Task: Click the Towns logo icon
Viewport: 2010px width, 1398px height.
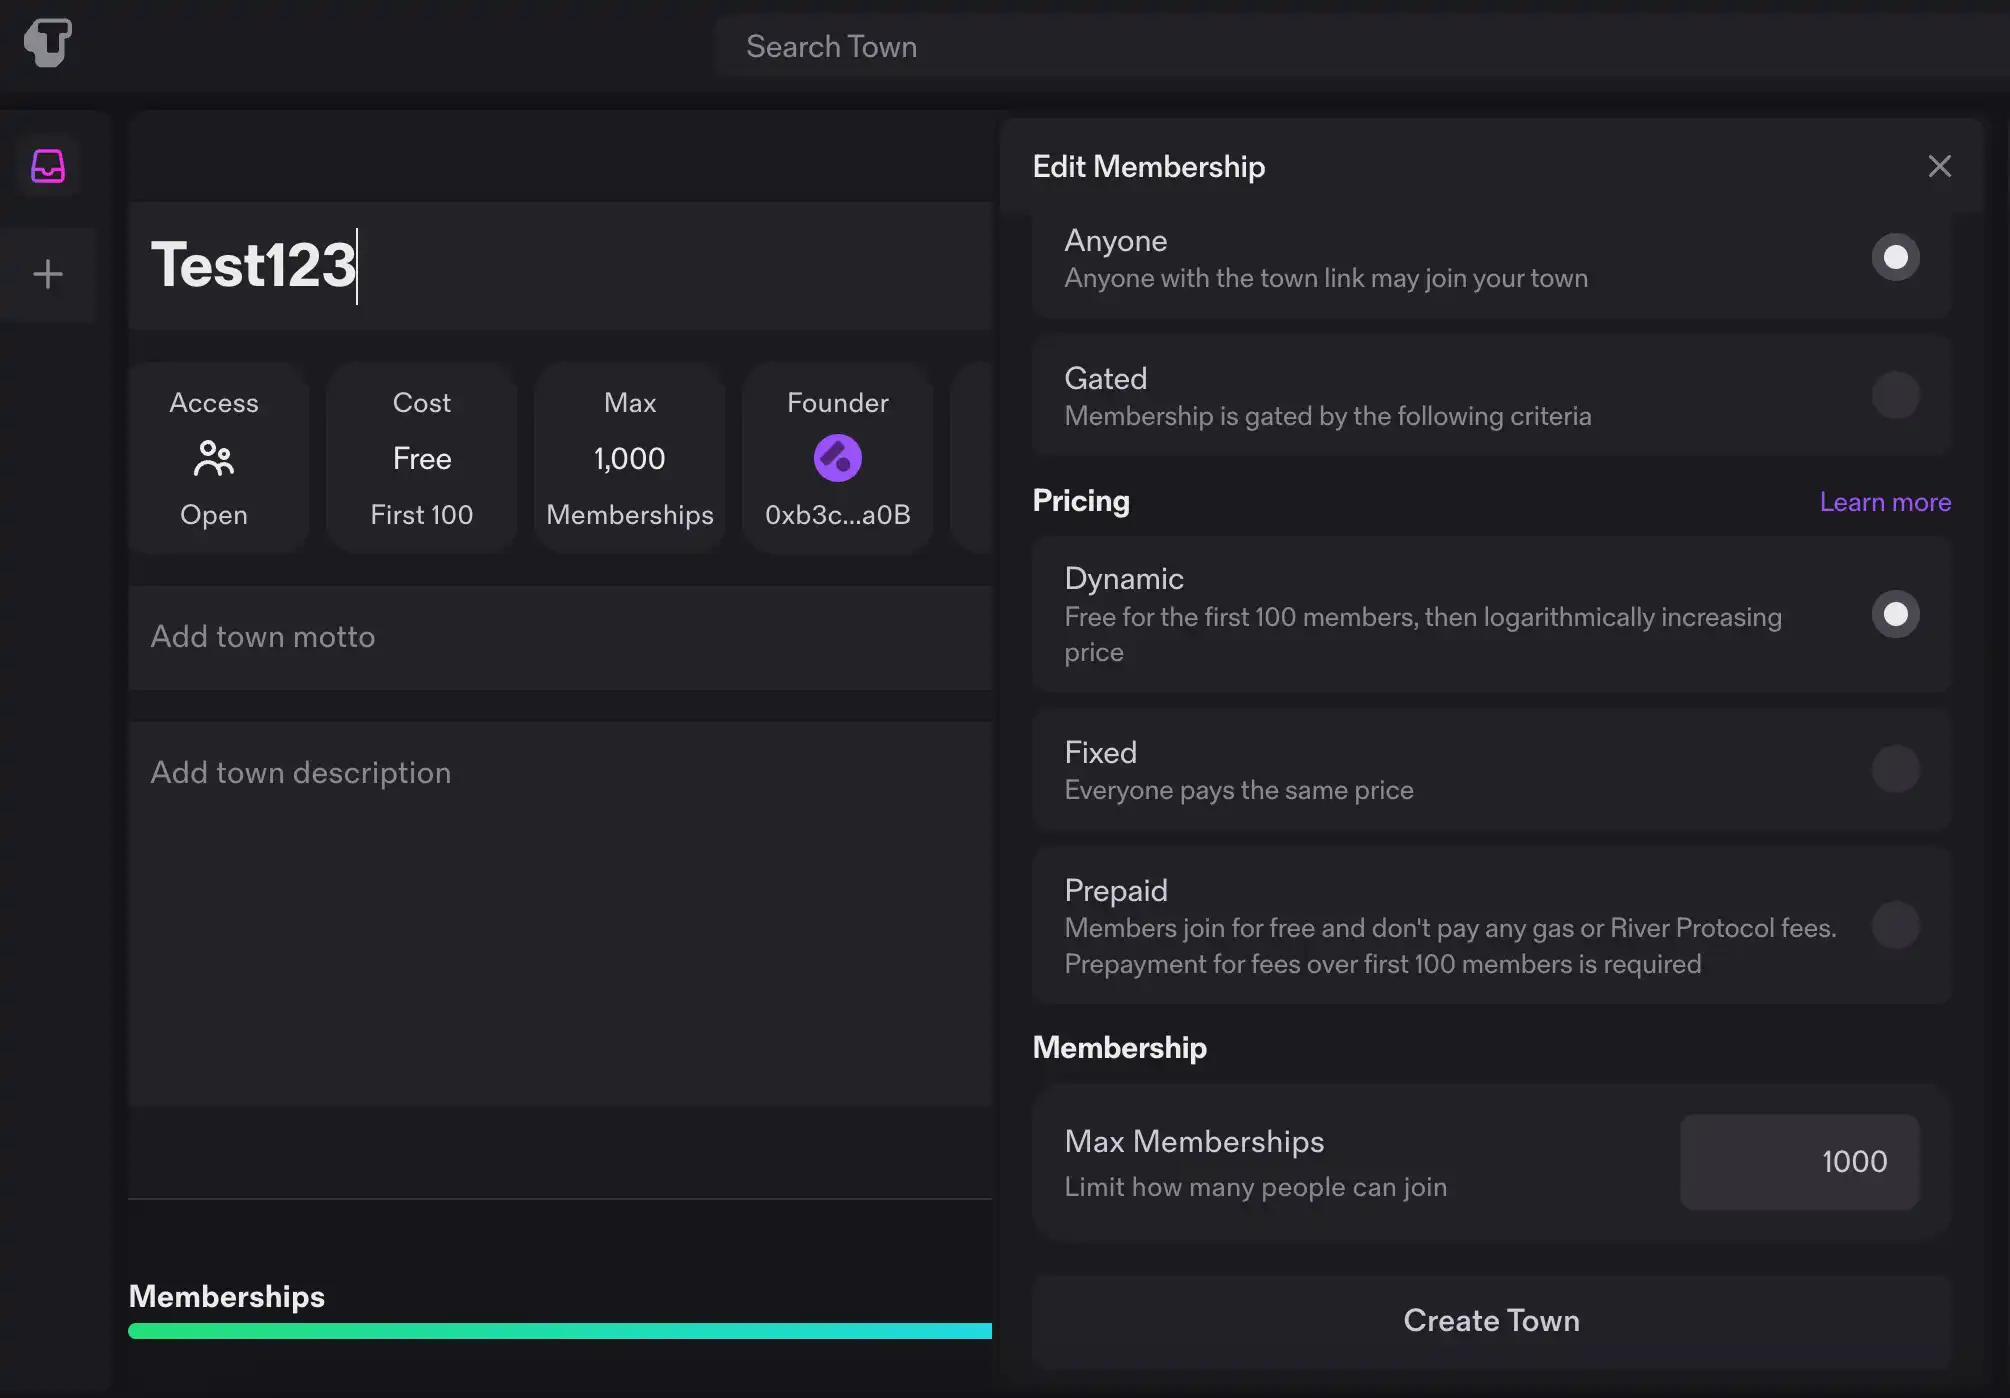Action: point(47,43)
